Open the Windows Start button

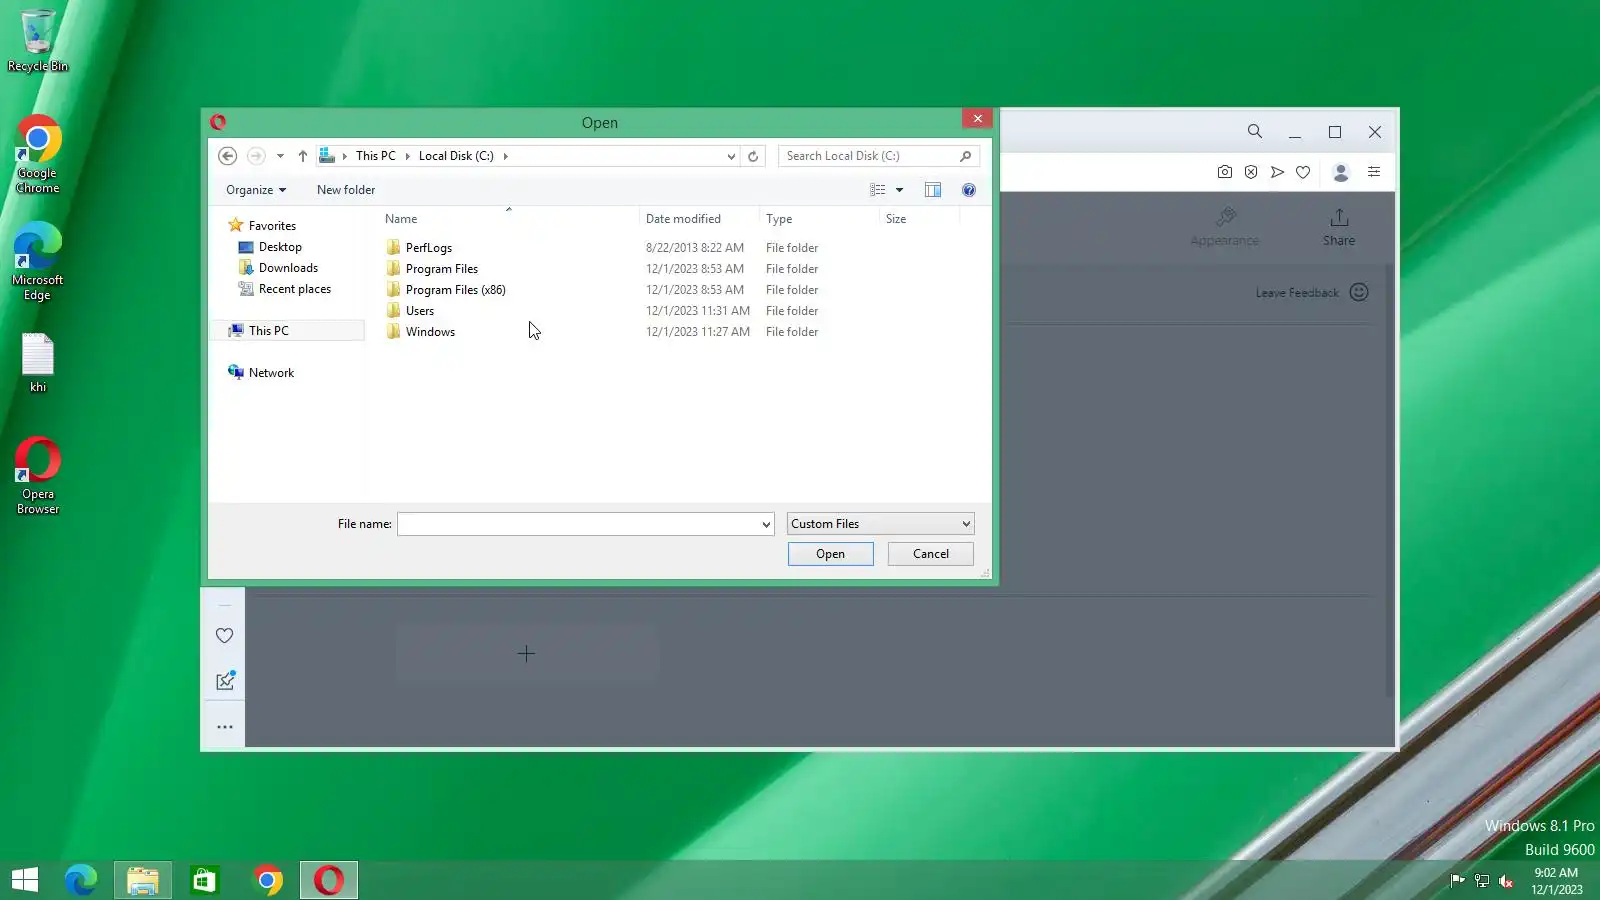tap(25, 880)
